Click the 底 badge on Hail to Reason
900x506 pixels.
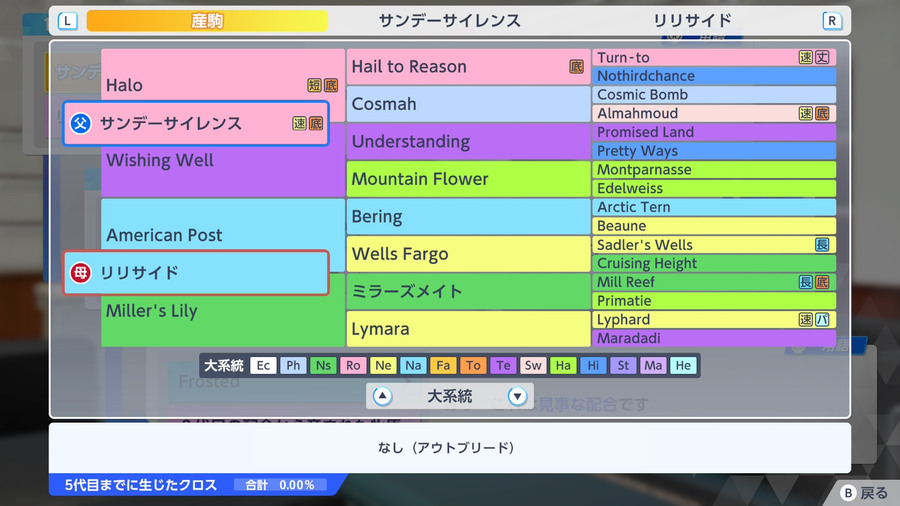(576, 67)
